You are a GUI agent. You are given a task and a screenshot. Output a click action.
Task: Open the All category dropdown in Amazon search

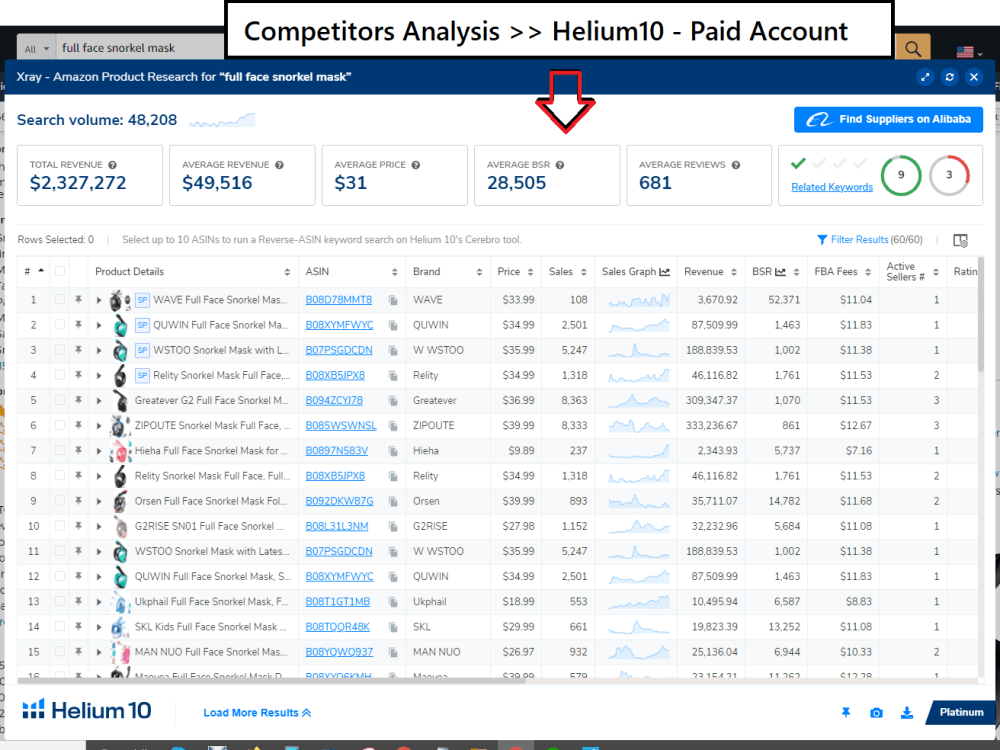(36, 49)
